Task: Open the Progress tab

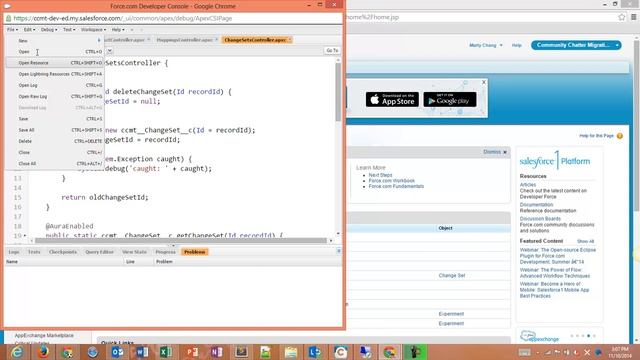Action: click(x=165, y=252)
